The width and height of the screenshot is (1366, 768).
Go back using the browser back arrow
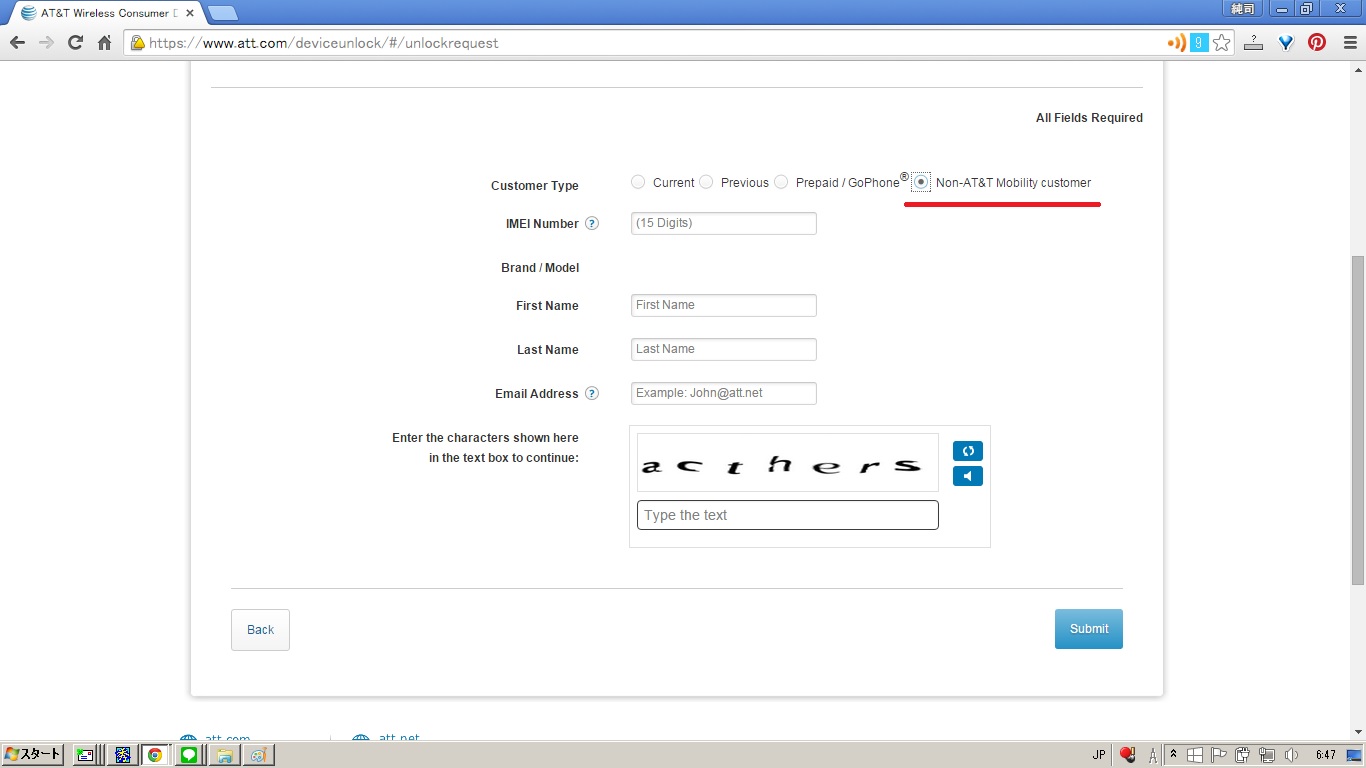17,43
